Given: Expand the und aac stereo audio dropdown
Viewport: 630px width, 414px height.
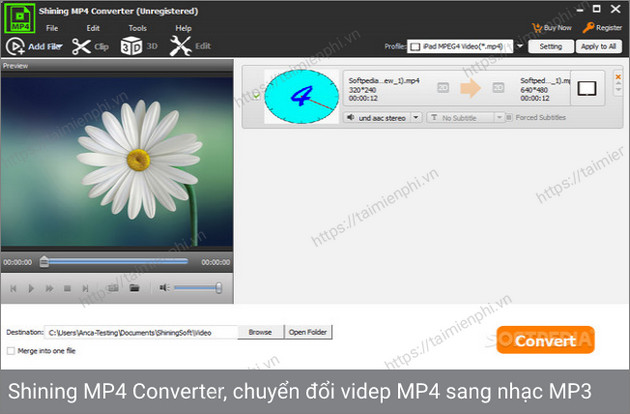Looking at the screenshot, I should pyautogui.click(x=416, y=117).
